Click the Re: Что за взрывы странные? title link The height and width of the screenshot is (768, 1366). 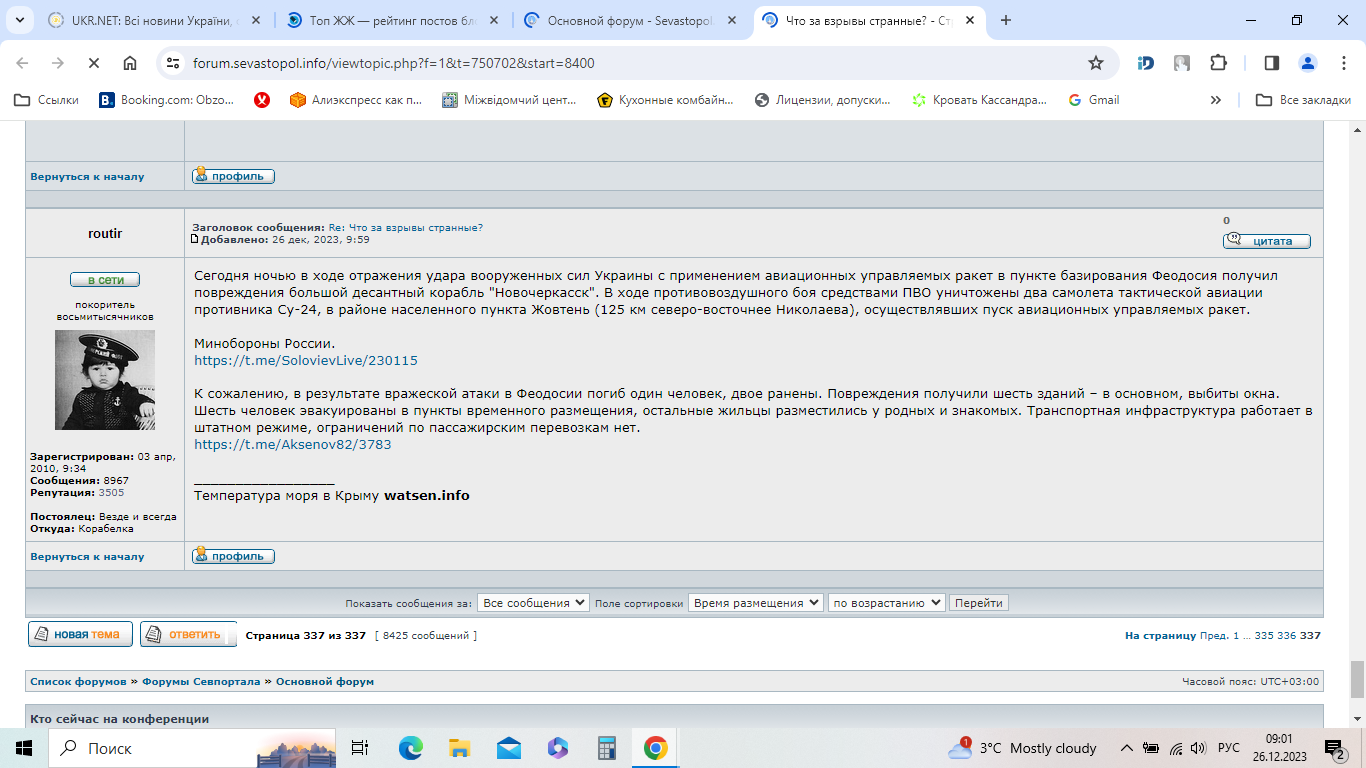tap(405, 228)
